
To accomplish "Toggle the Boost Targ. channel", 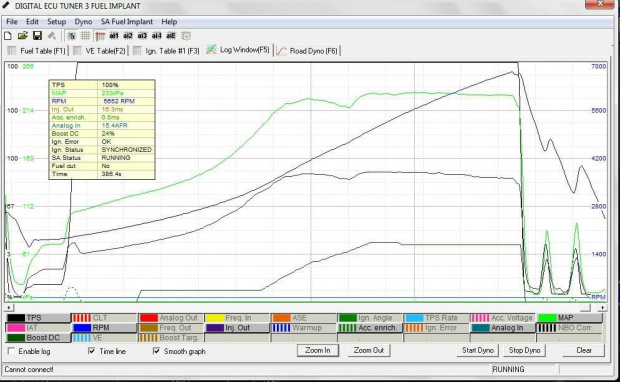I will coord(171,338).
